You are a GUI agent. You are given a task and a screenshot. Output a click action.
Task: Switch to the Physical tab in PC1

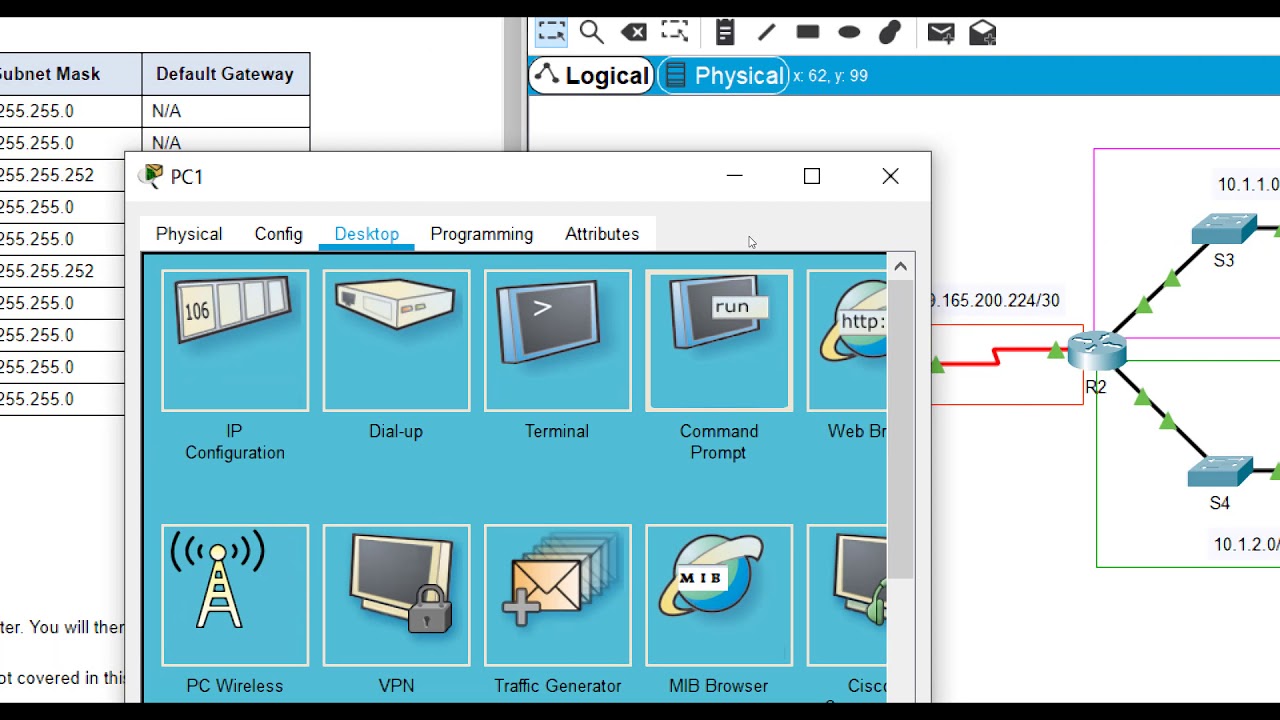click(x=189, y=234)
